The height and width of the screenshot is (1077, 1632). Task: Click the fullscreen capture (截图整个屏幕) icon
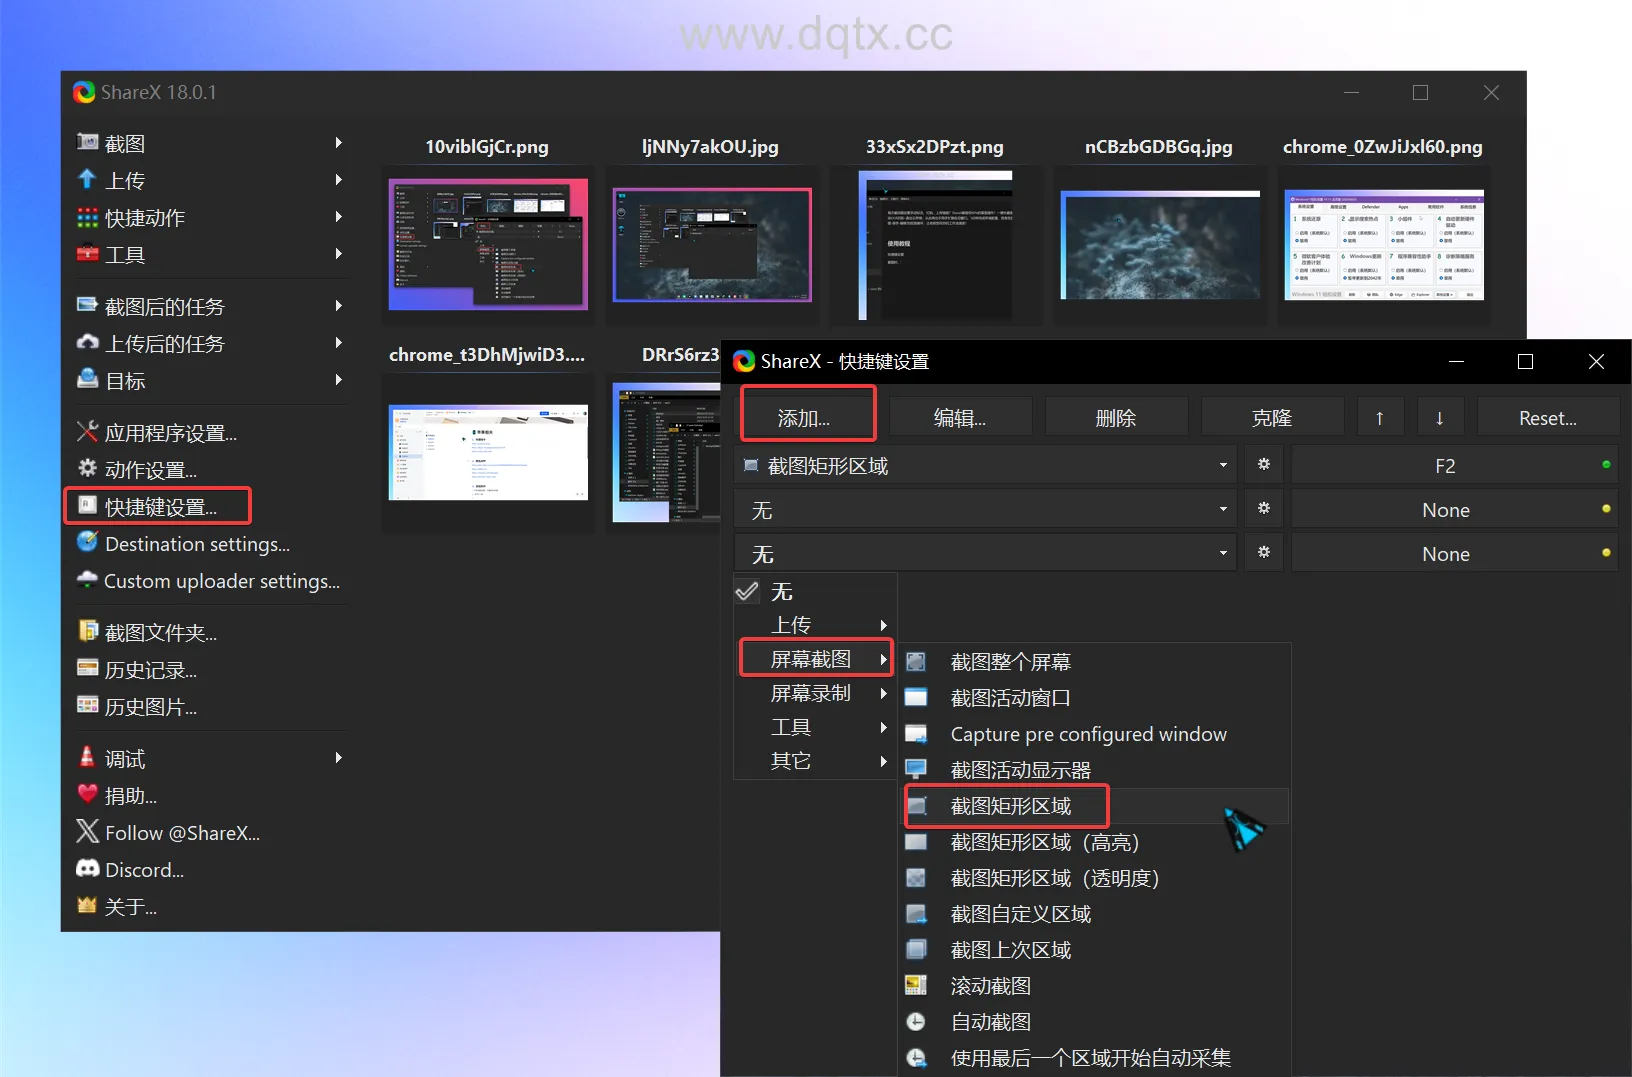click(x=915, y=662)
